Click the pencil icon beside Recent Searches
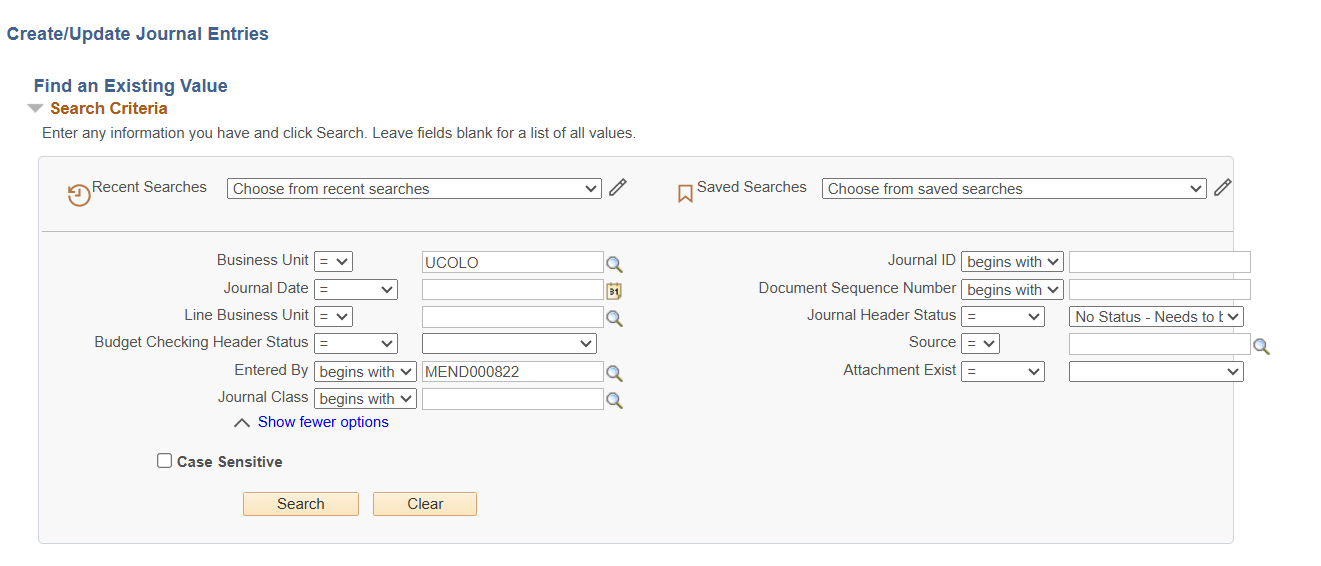This screenshot has height=566, width=1321. pos(618,187)
